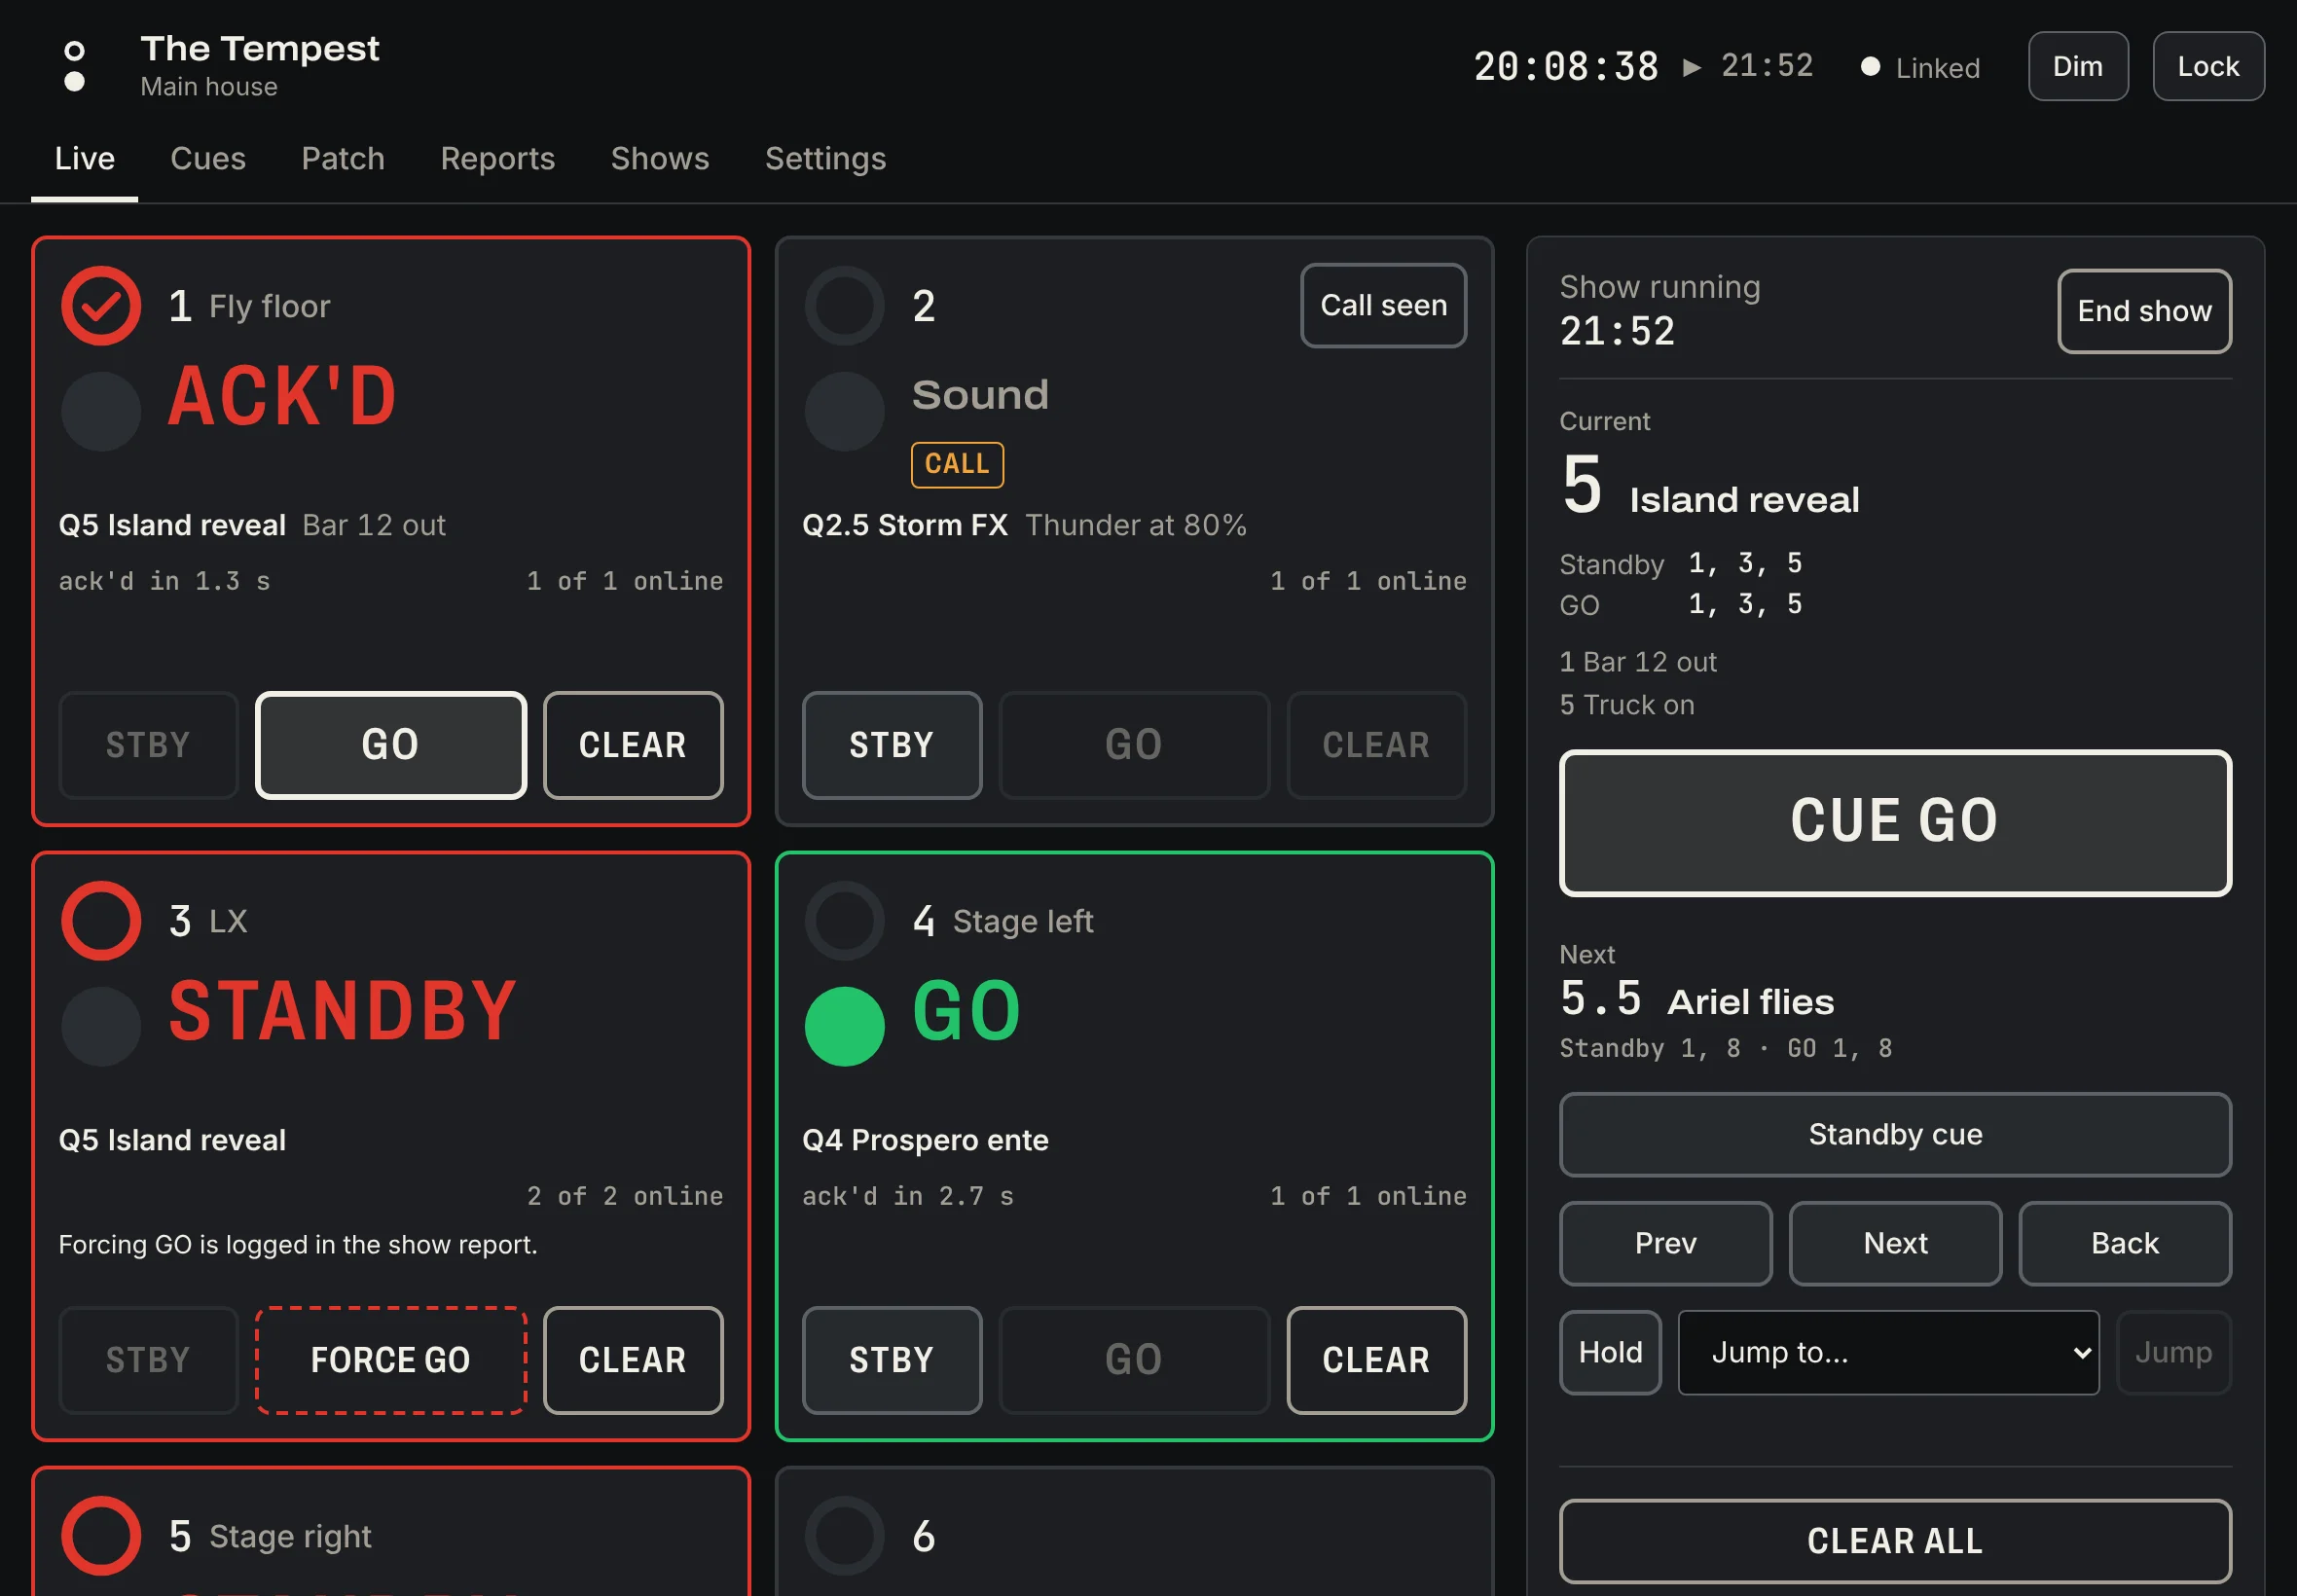Screen dimensions: 2297x1596
Task: Click the dark GO lamp on station 1 Fly floor
Action: tap(101, 411)
